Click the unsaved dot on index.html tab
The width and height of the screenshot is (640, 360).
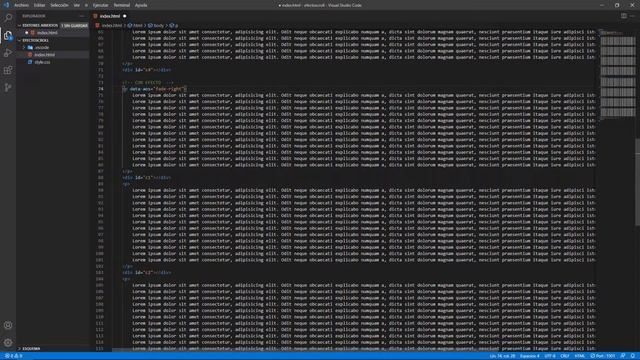[124, 16]
